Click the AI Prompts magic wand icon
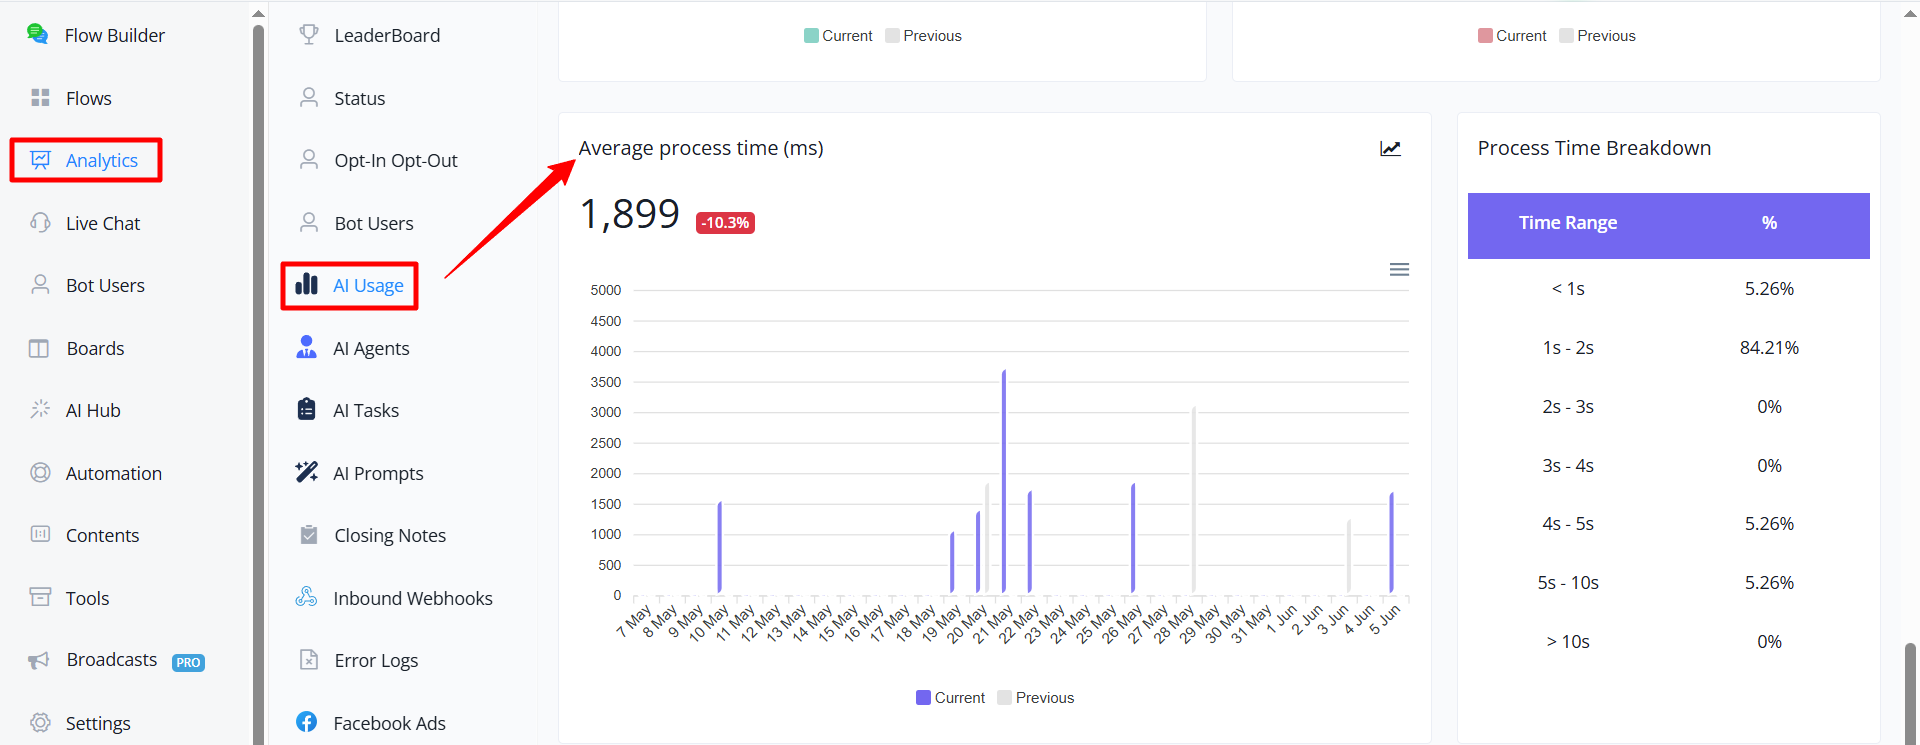This screenshot has width=1920, height=745. click(x=307, y=472)
